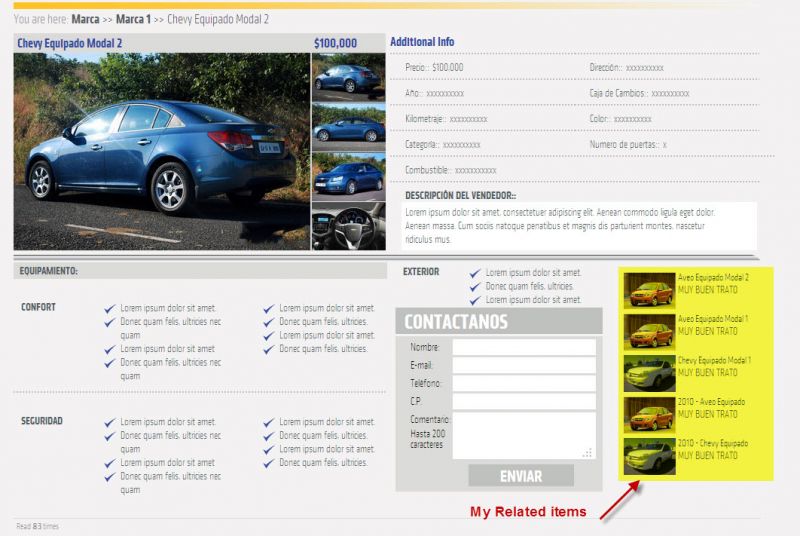Click the resize grip of the Comentario box
The width and height of the screenshot is (800, 536).
tap(588, 453)
